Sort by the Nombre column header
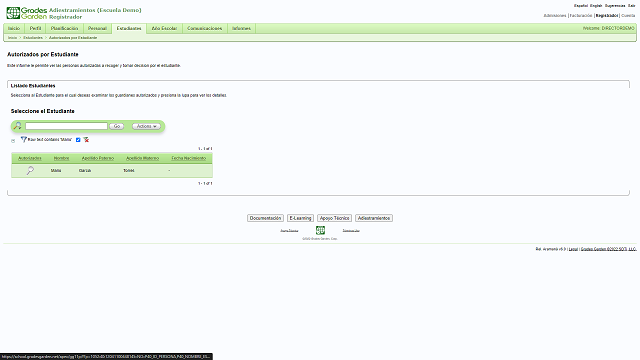The image size is (640, 360). [x=61, y=158]
